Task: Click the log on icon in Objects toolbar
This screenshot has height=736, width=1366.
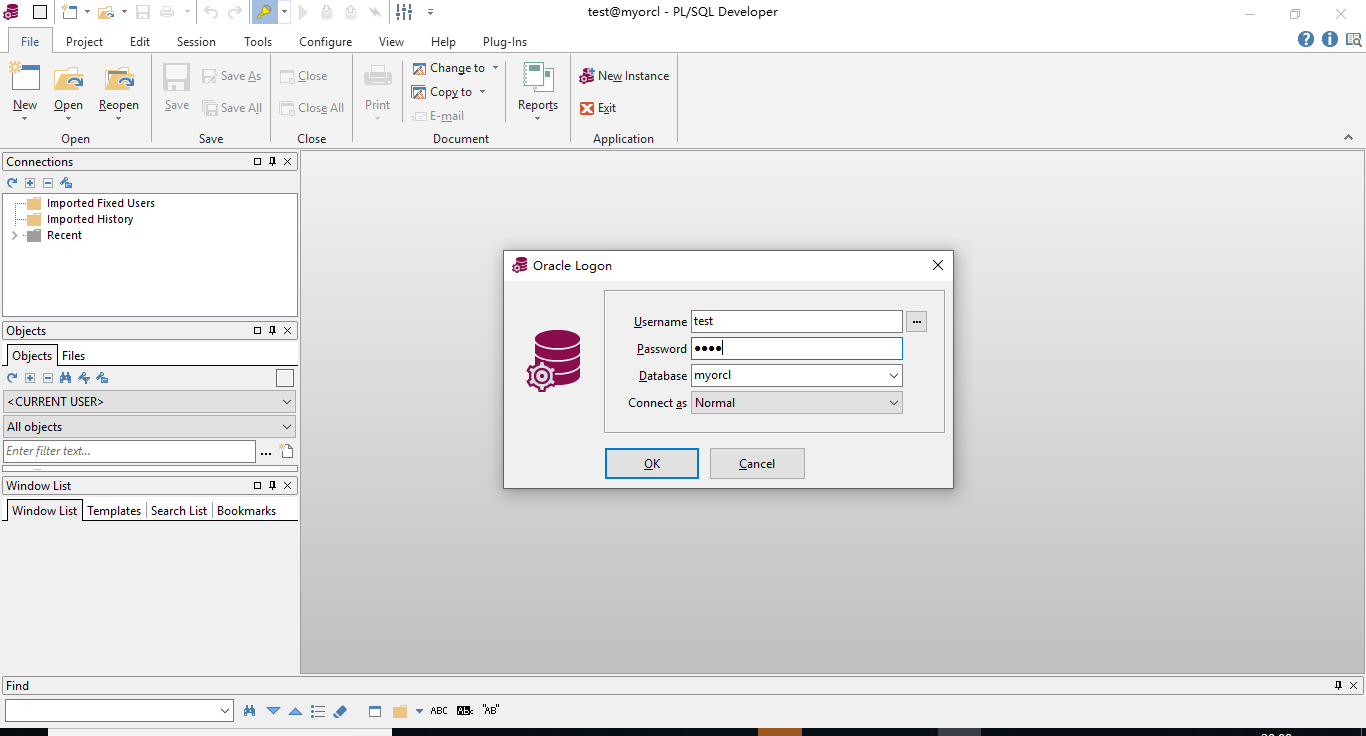Action: pyautogui.click(x=102, y=378)
